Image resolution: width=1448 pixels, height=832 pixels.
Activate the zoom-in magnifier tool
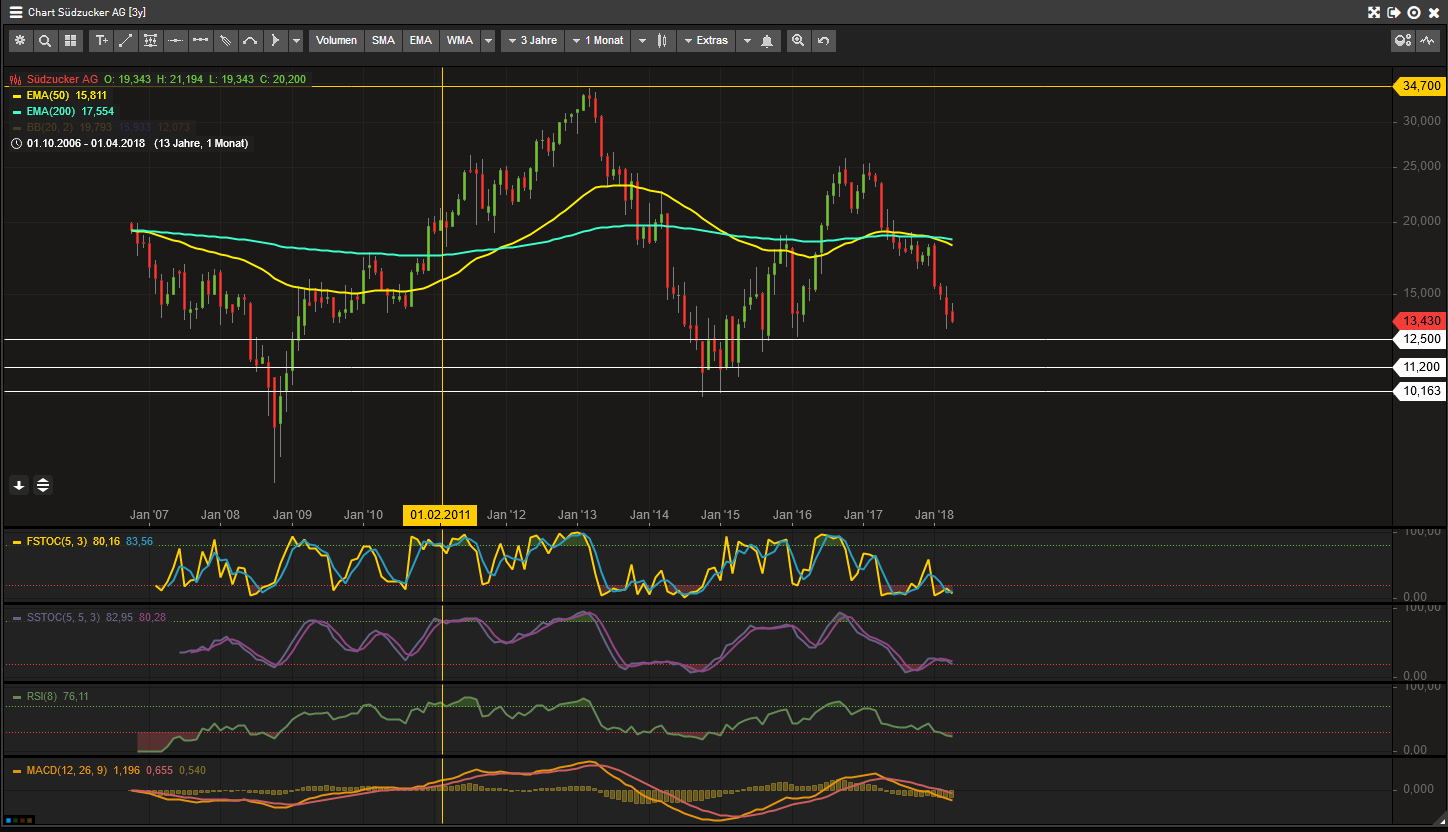pyautogui.click(x=798, y=41)
